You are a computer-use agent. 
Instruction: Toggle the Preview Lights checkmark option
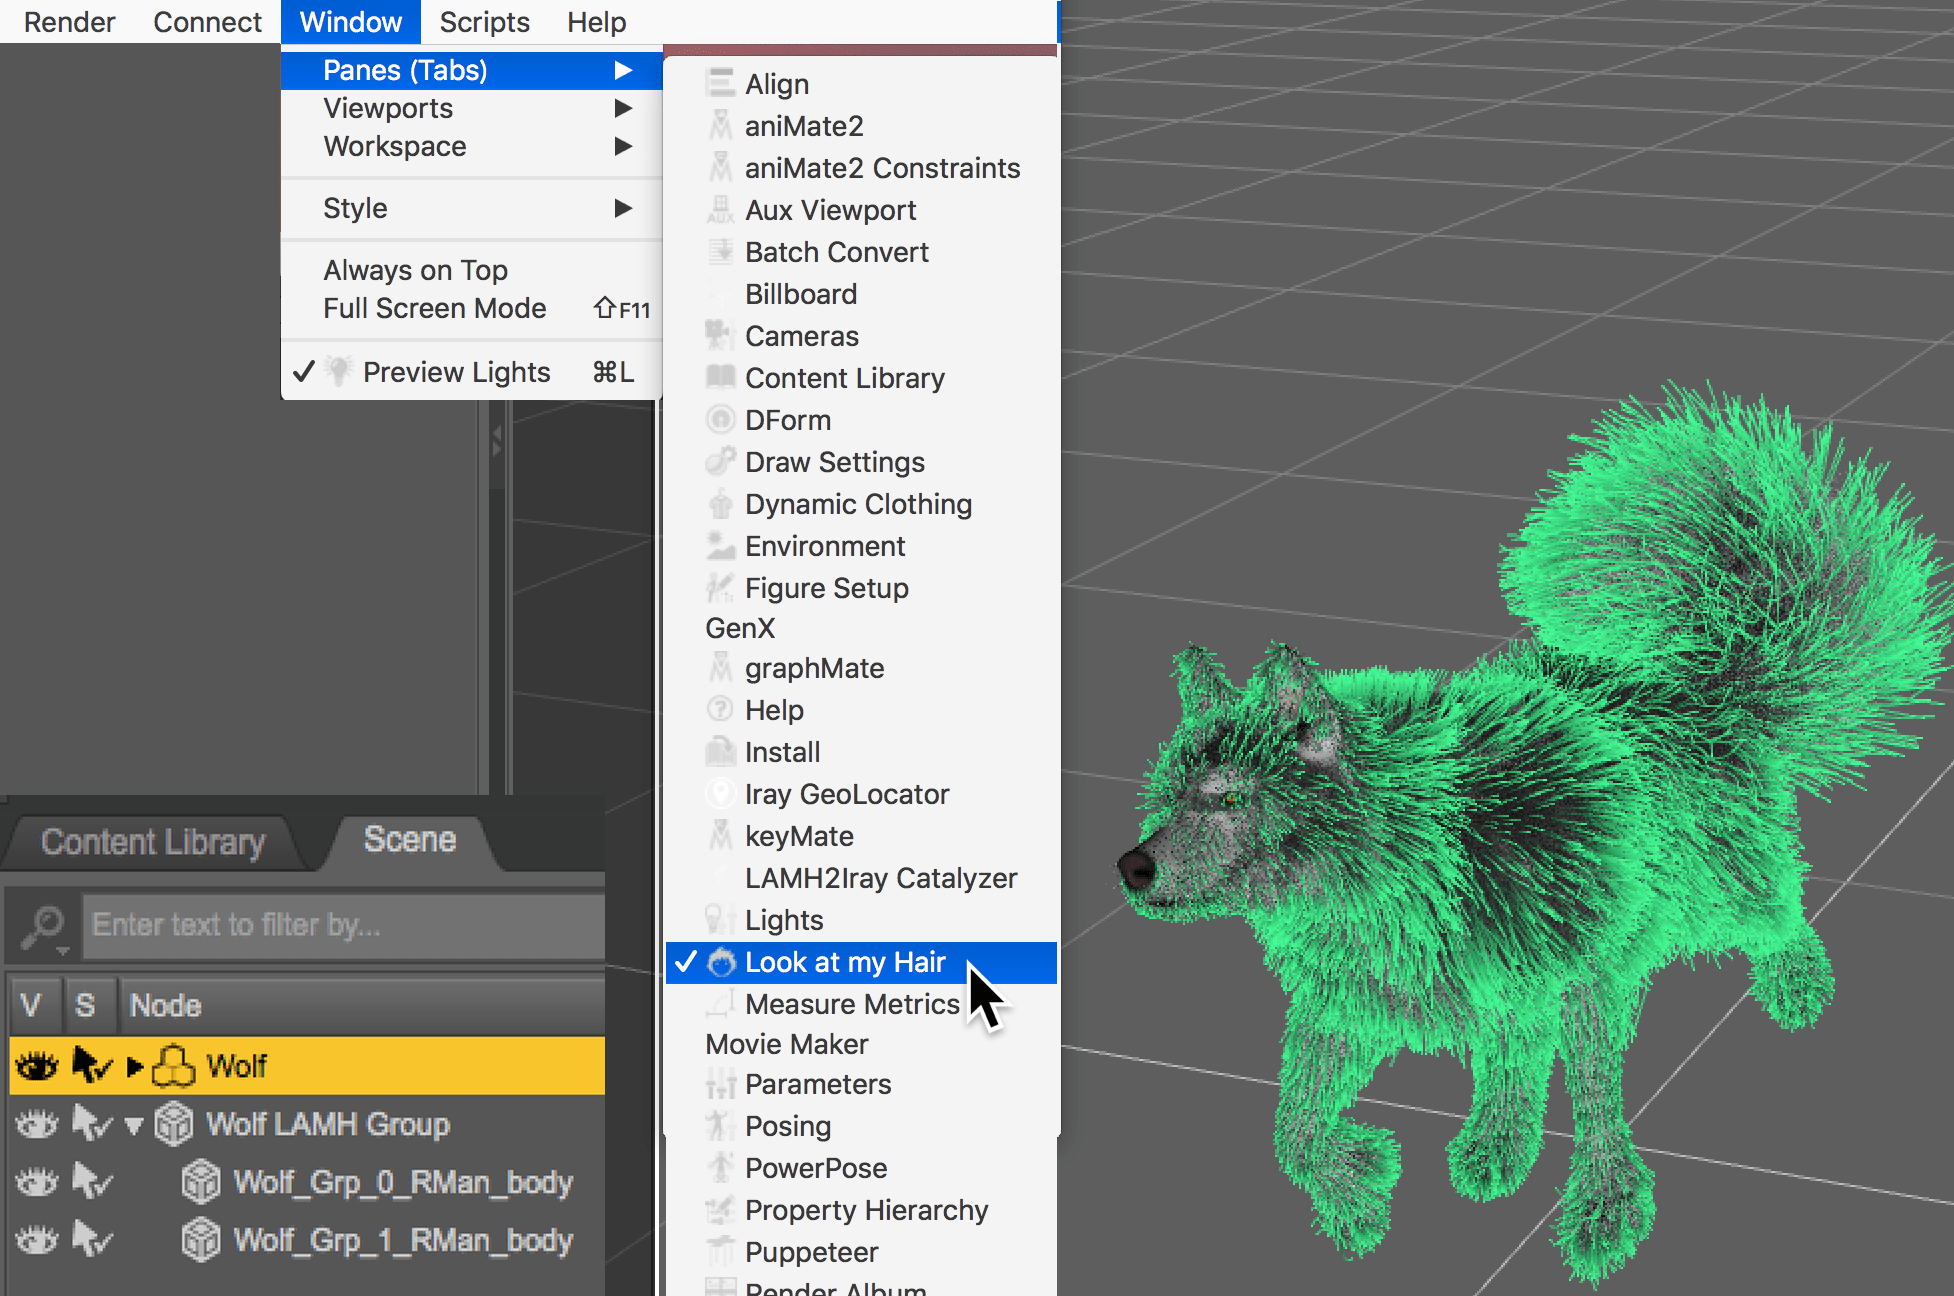[455, 372]
